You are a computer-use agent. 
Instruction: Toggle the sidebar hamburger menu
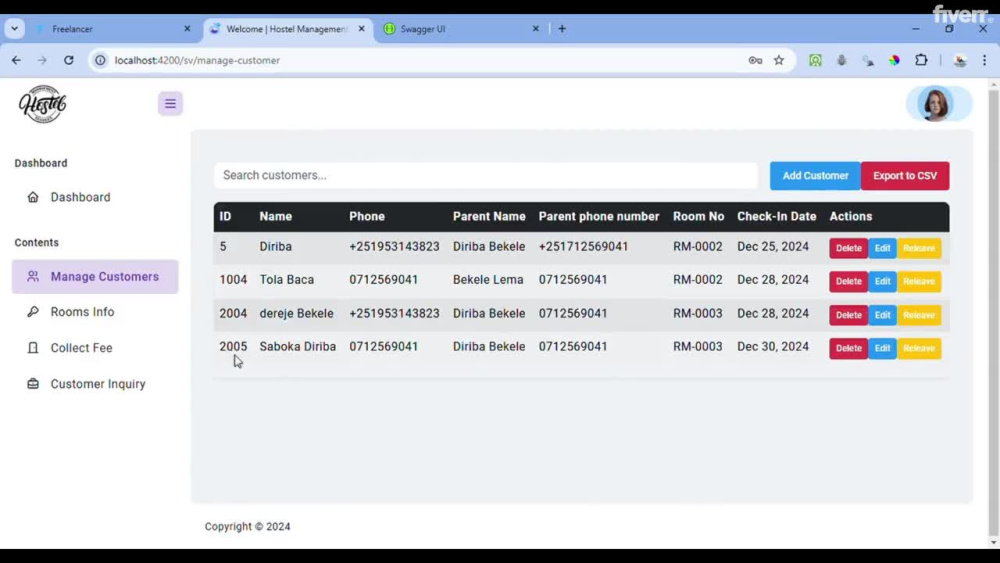(170, 103)
